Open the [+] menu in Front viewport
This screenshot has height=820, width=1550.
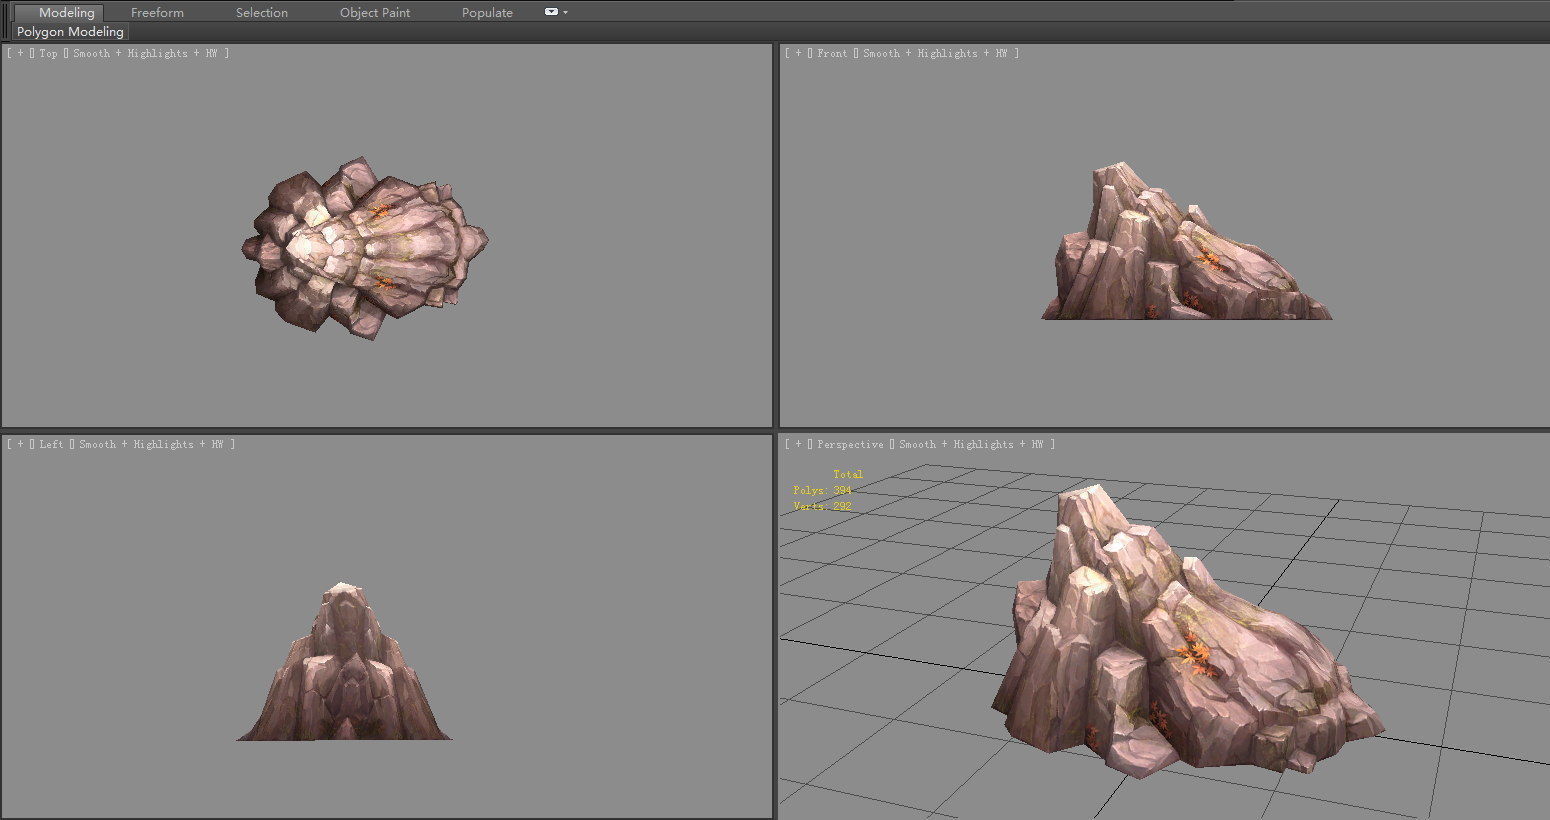tap(799, 53)
